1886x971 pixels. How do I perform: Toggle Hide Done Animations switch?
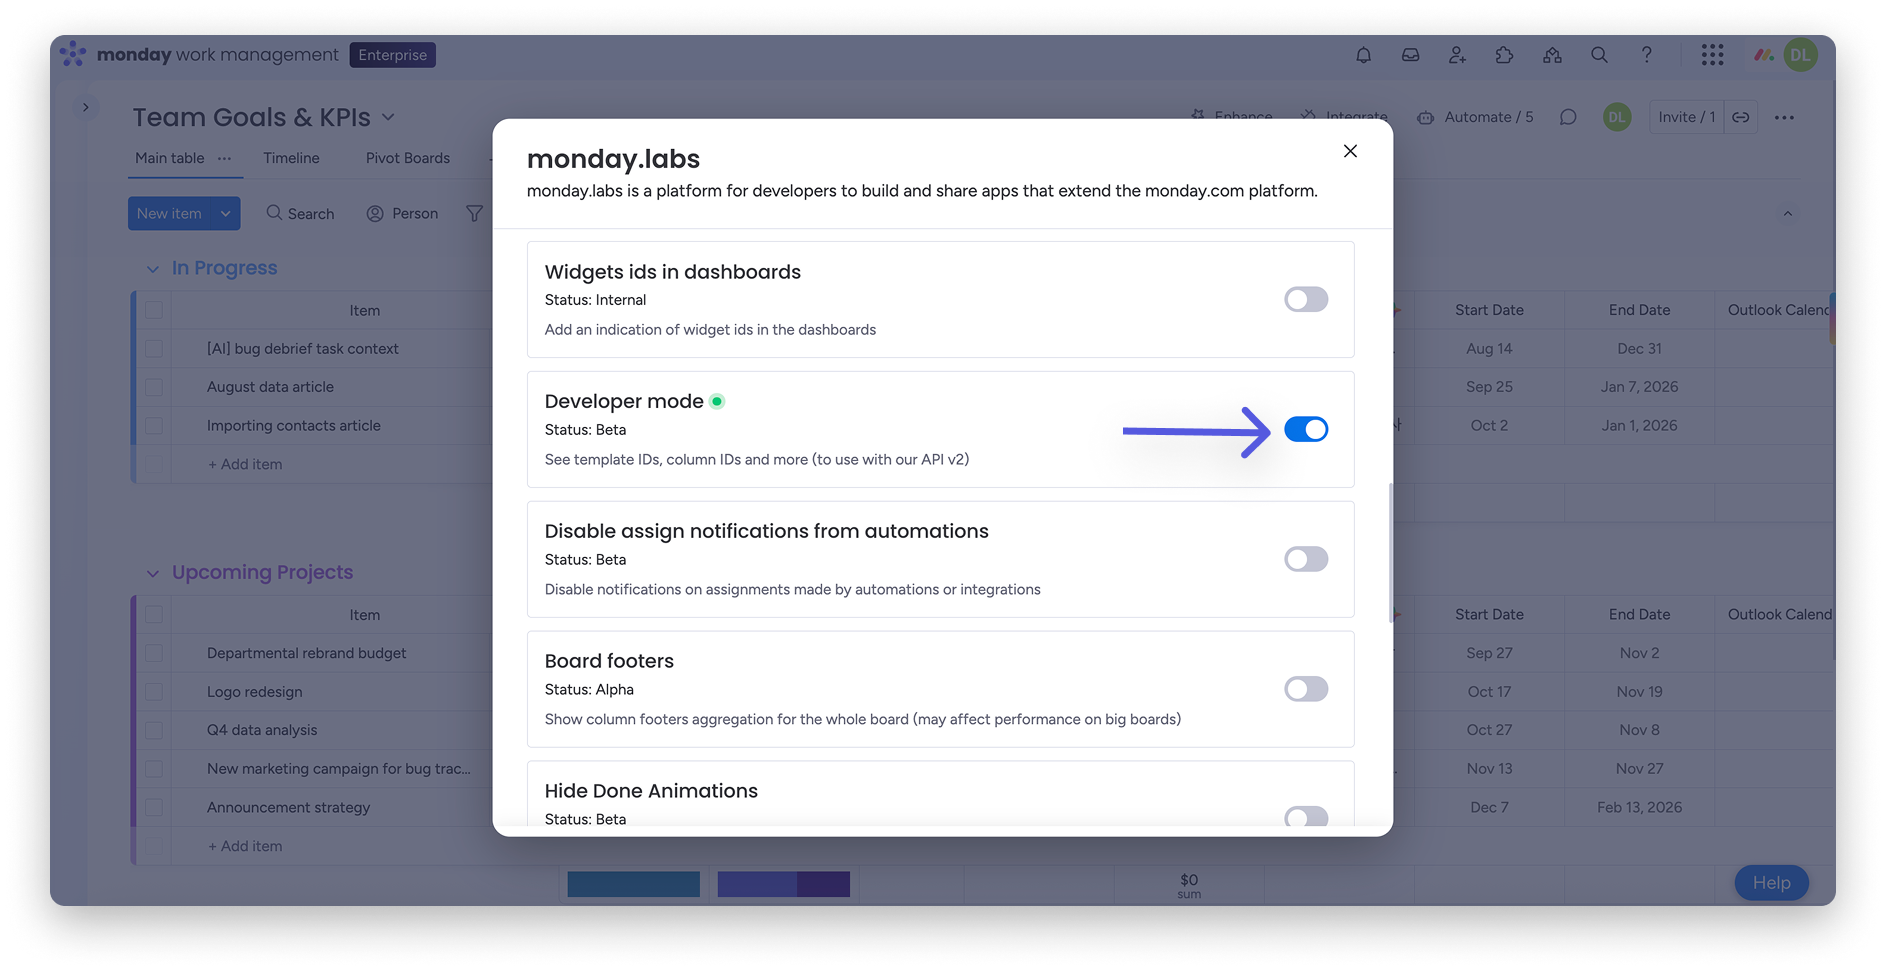pos(1306,817)
